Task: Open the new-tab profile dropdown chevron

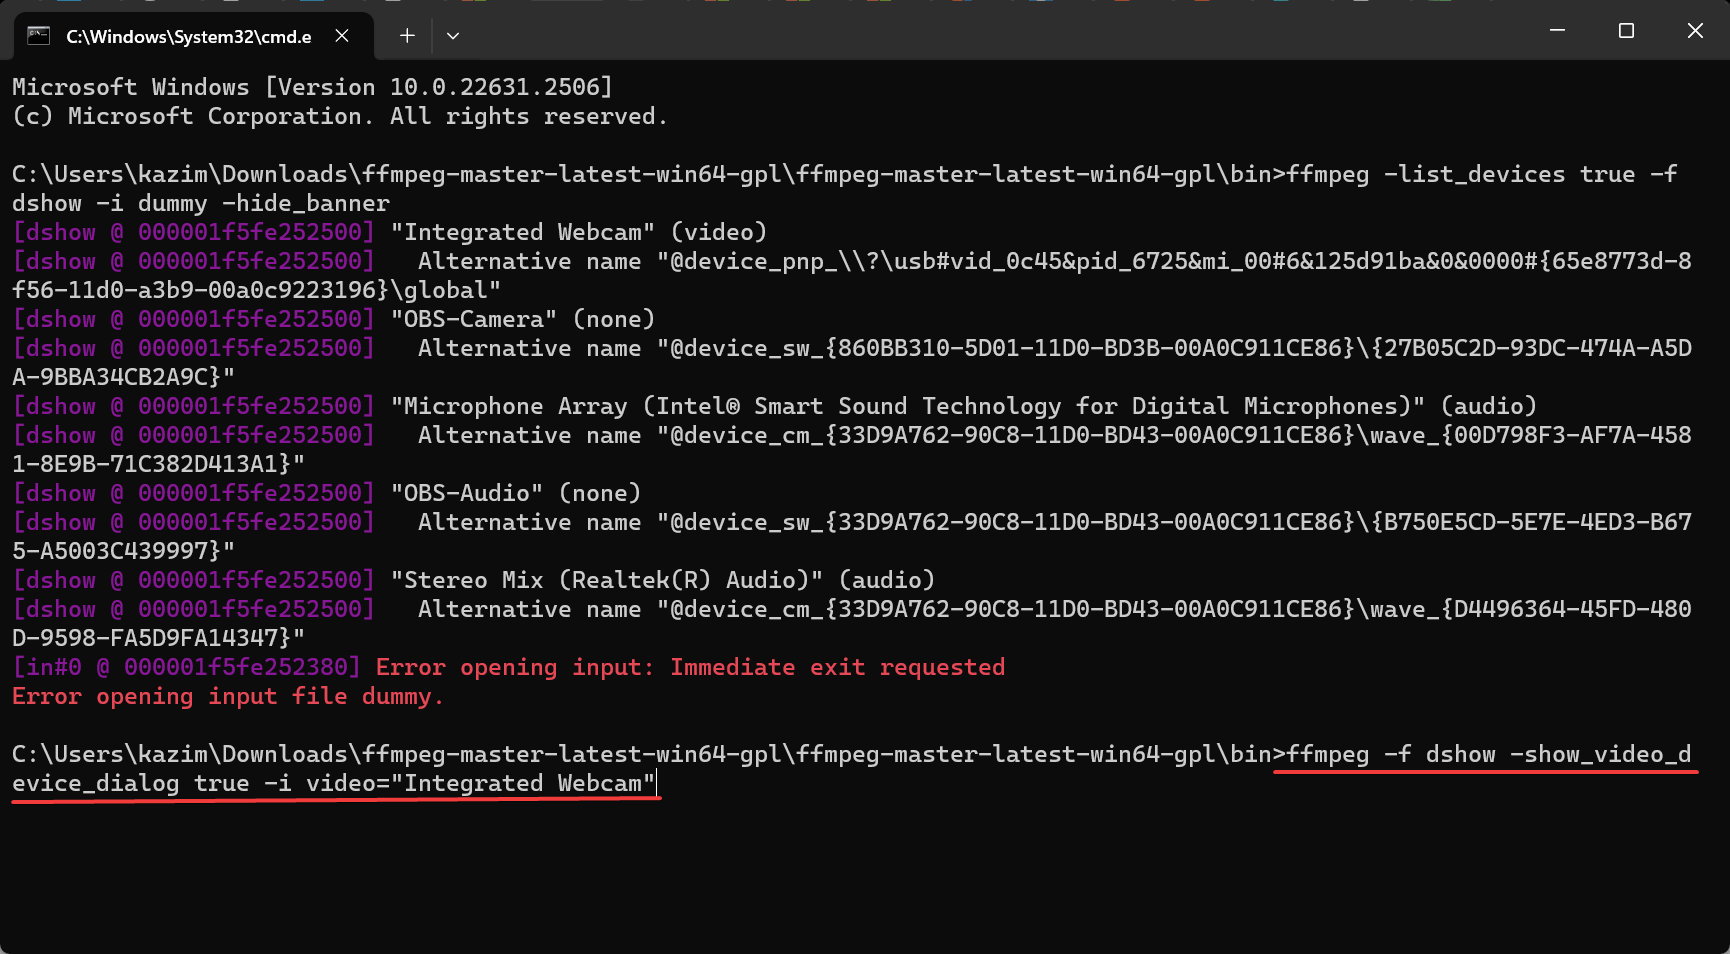Action: pos(452,35)
